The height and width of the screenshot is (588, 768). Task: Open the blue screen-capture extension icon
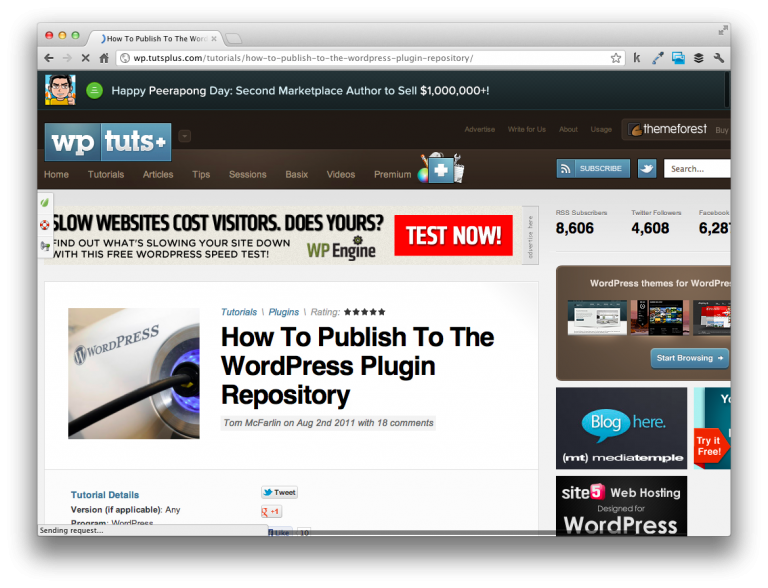tap(678, 58)
